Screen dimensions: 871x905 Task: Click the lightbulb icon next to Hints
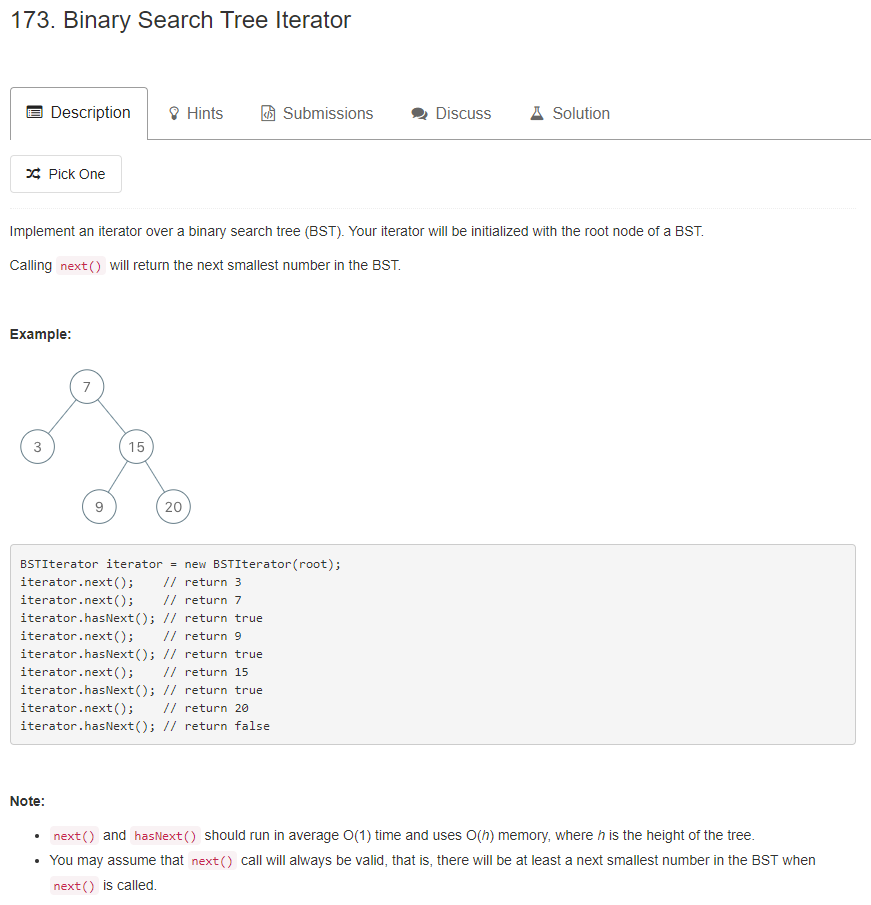tap(170, 112)
